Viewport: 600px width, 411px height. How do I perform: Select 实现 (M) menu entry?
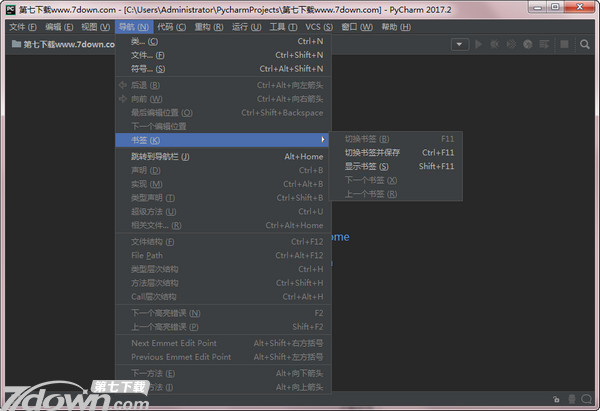223,184
